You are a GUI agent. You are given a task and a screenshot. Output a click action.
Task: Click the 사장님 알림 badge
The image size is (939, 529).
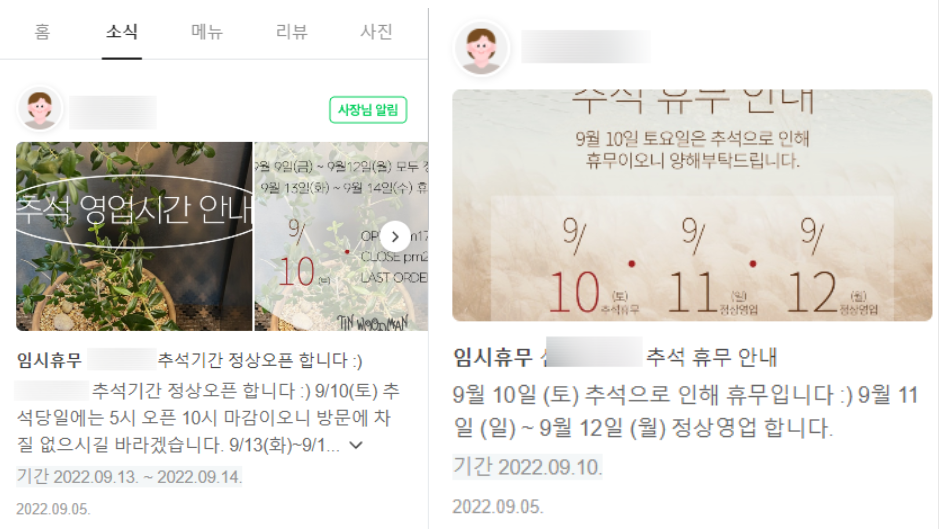pos(368,110)
